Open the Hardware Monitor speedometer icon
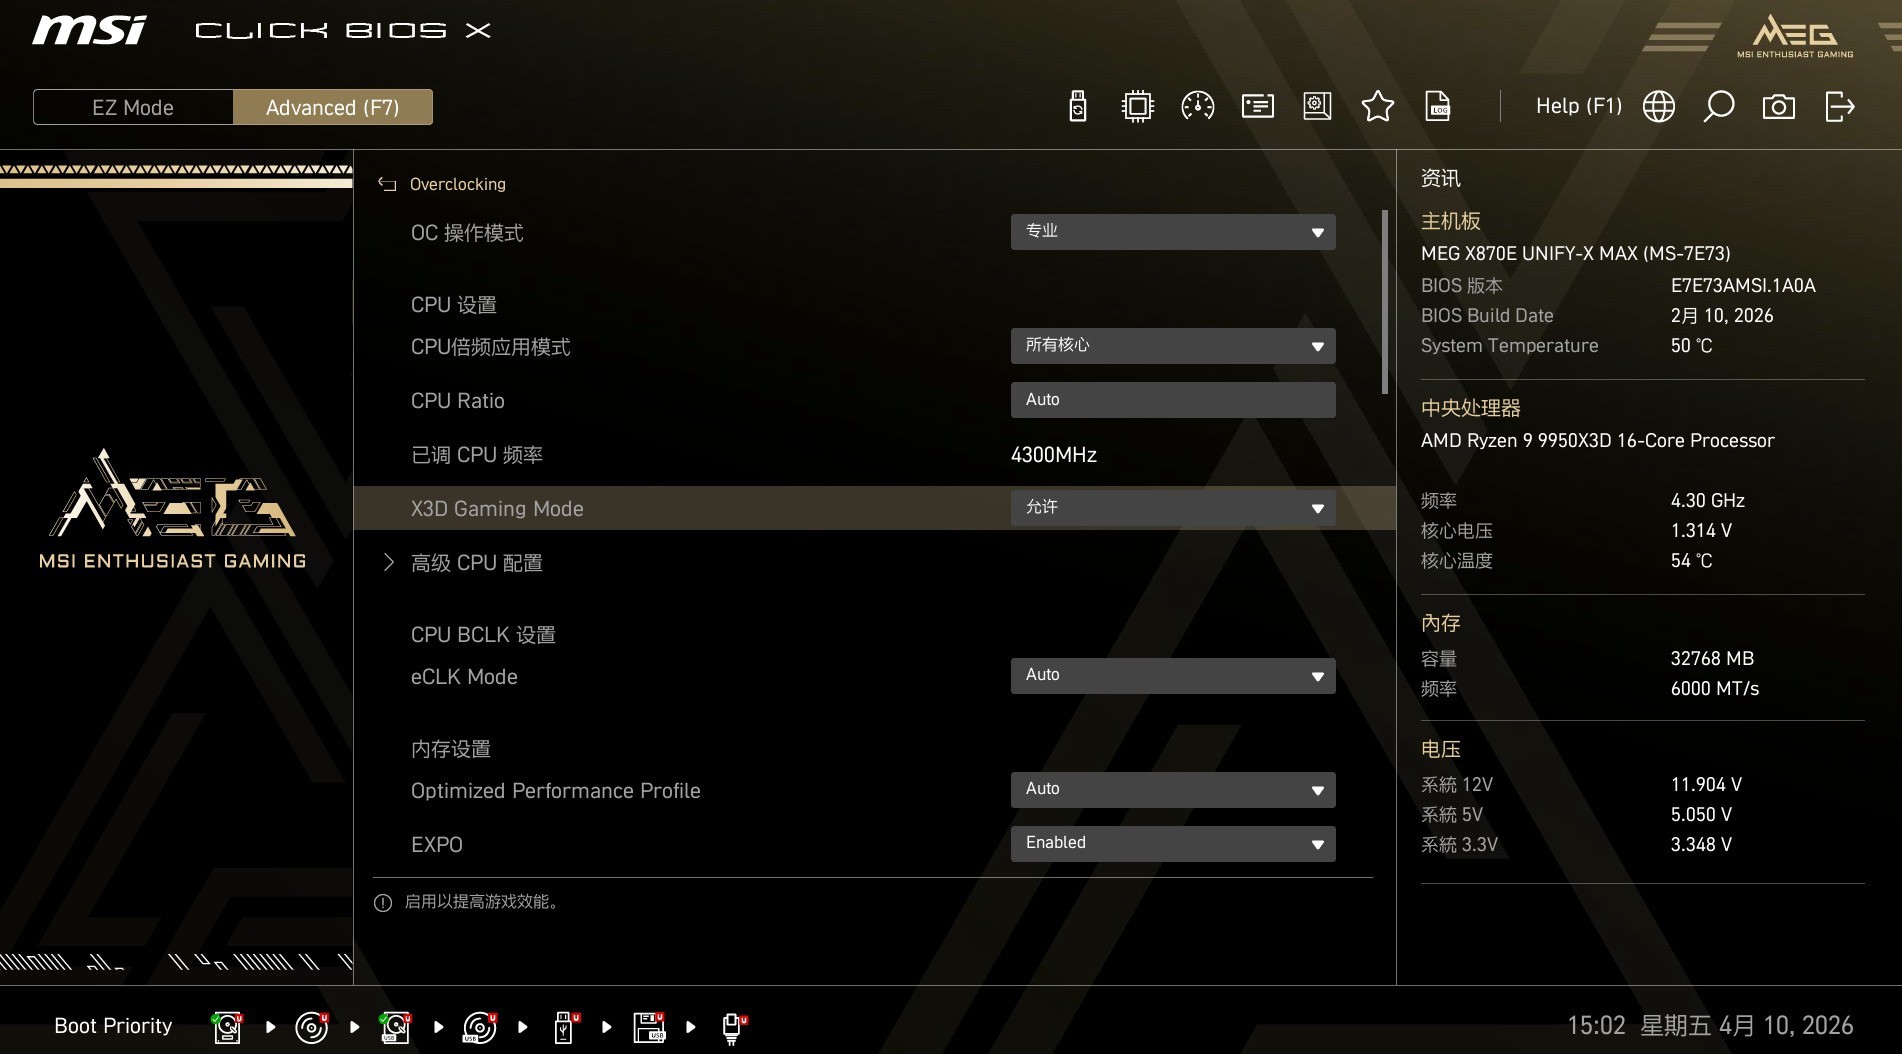 pyautogui.click(x=1197, y=106)
